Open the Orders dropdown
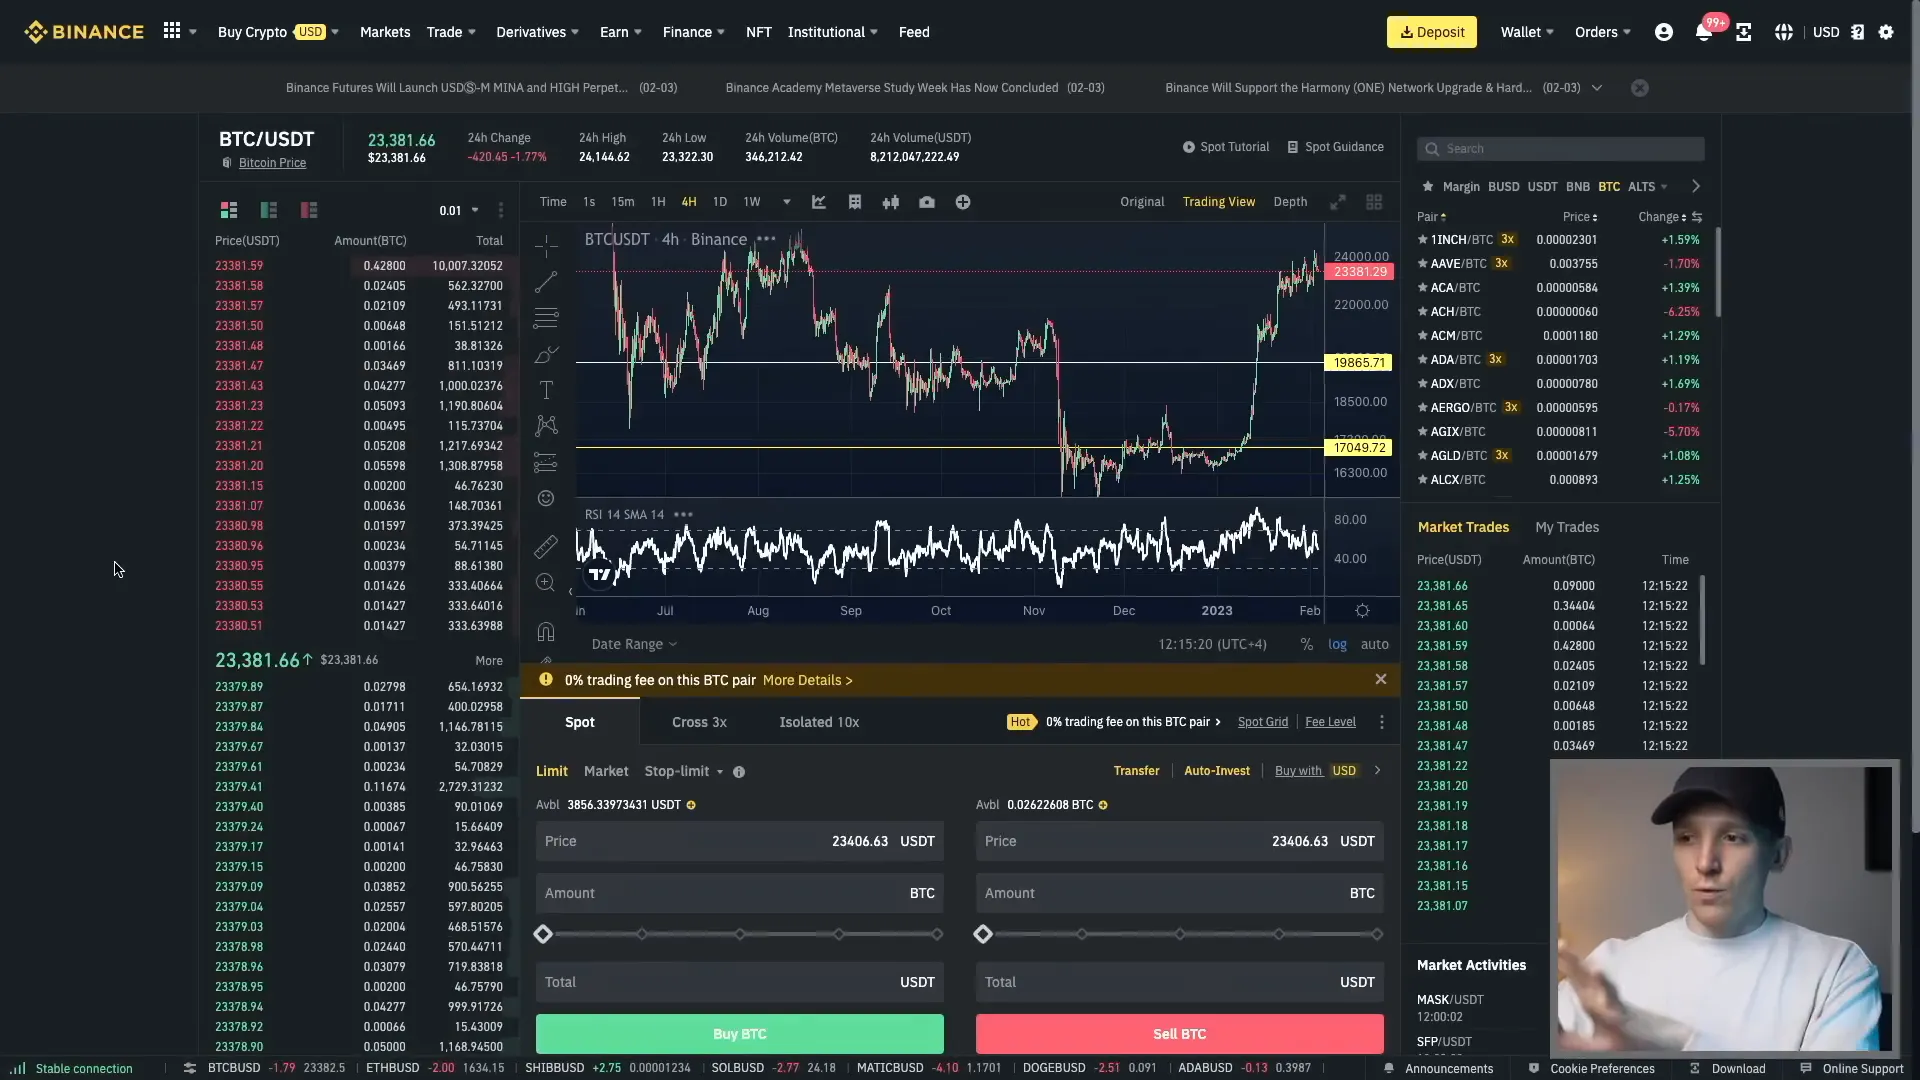Screen dimensions: 1920x1080 click(1602, 32)
